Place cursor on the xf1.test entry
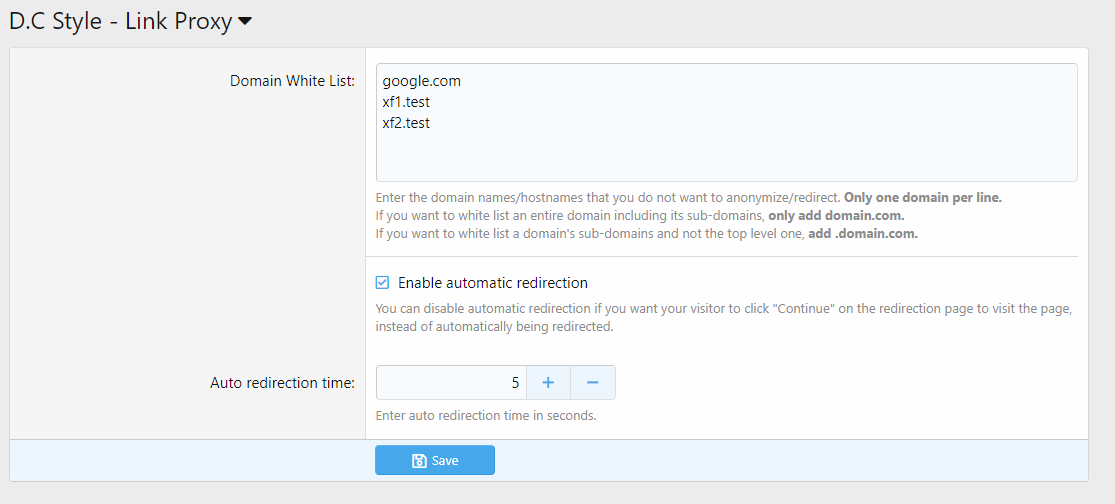This screenshot has height=504, width=1115. pos(406,102)
